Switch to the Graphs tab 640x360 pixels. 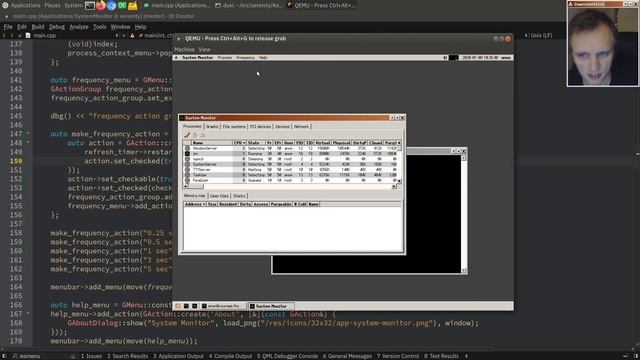(212, 127)
